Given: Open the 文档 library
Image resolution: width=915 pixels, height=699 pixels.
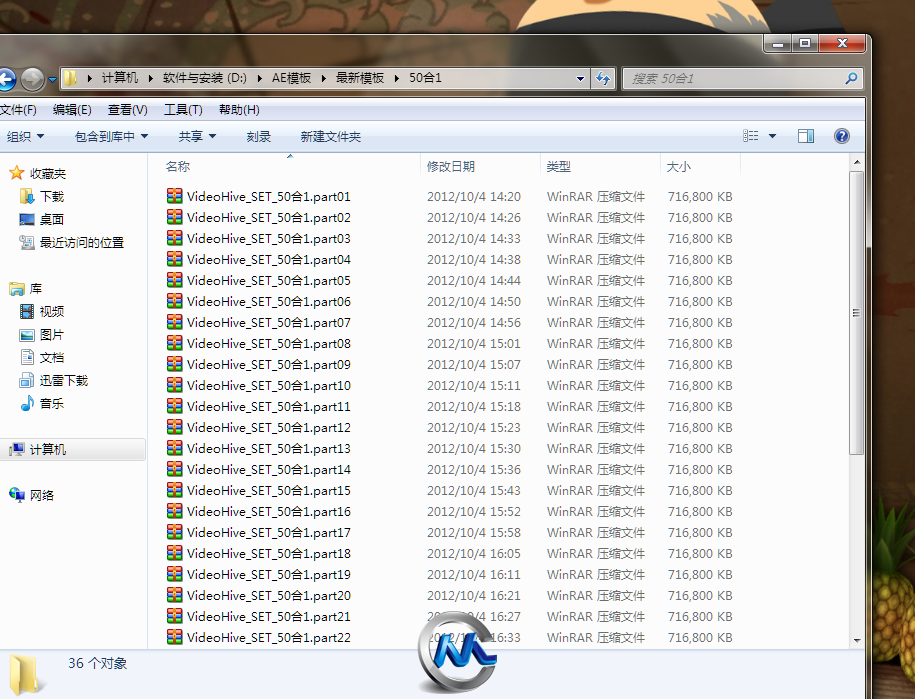Looking at the screenshot, I should [x=52, y=358].
